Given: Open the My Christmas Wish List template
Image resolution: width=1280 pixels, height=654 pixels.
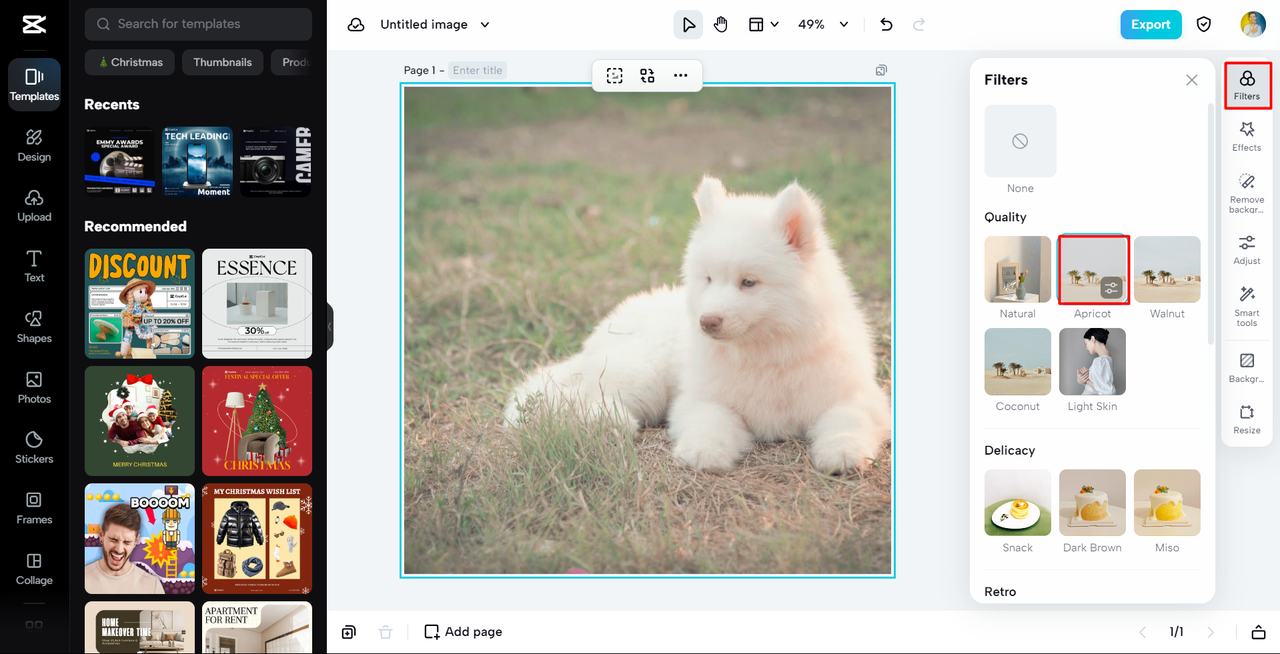Looking at the screenshot, I should [x=257, y=538].
